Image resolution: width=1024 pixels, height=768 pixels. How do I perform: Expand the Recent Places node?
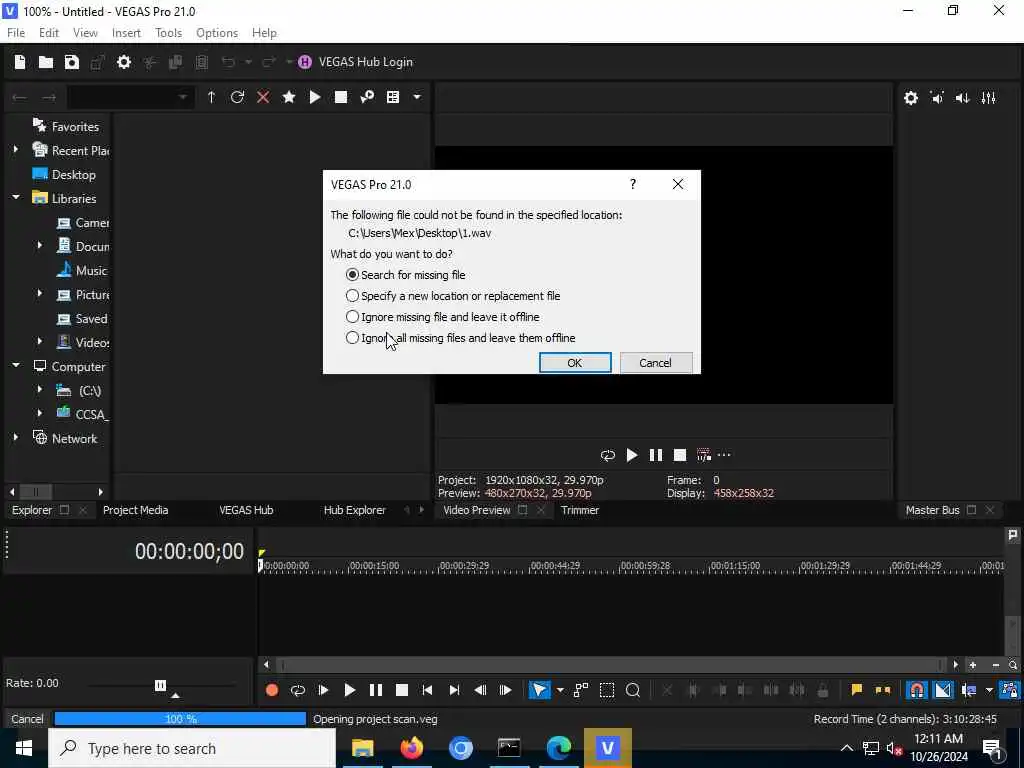point(16,150)
